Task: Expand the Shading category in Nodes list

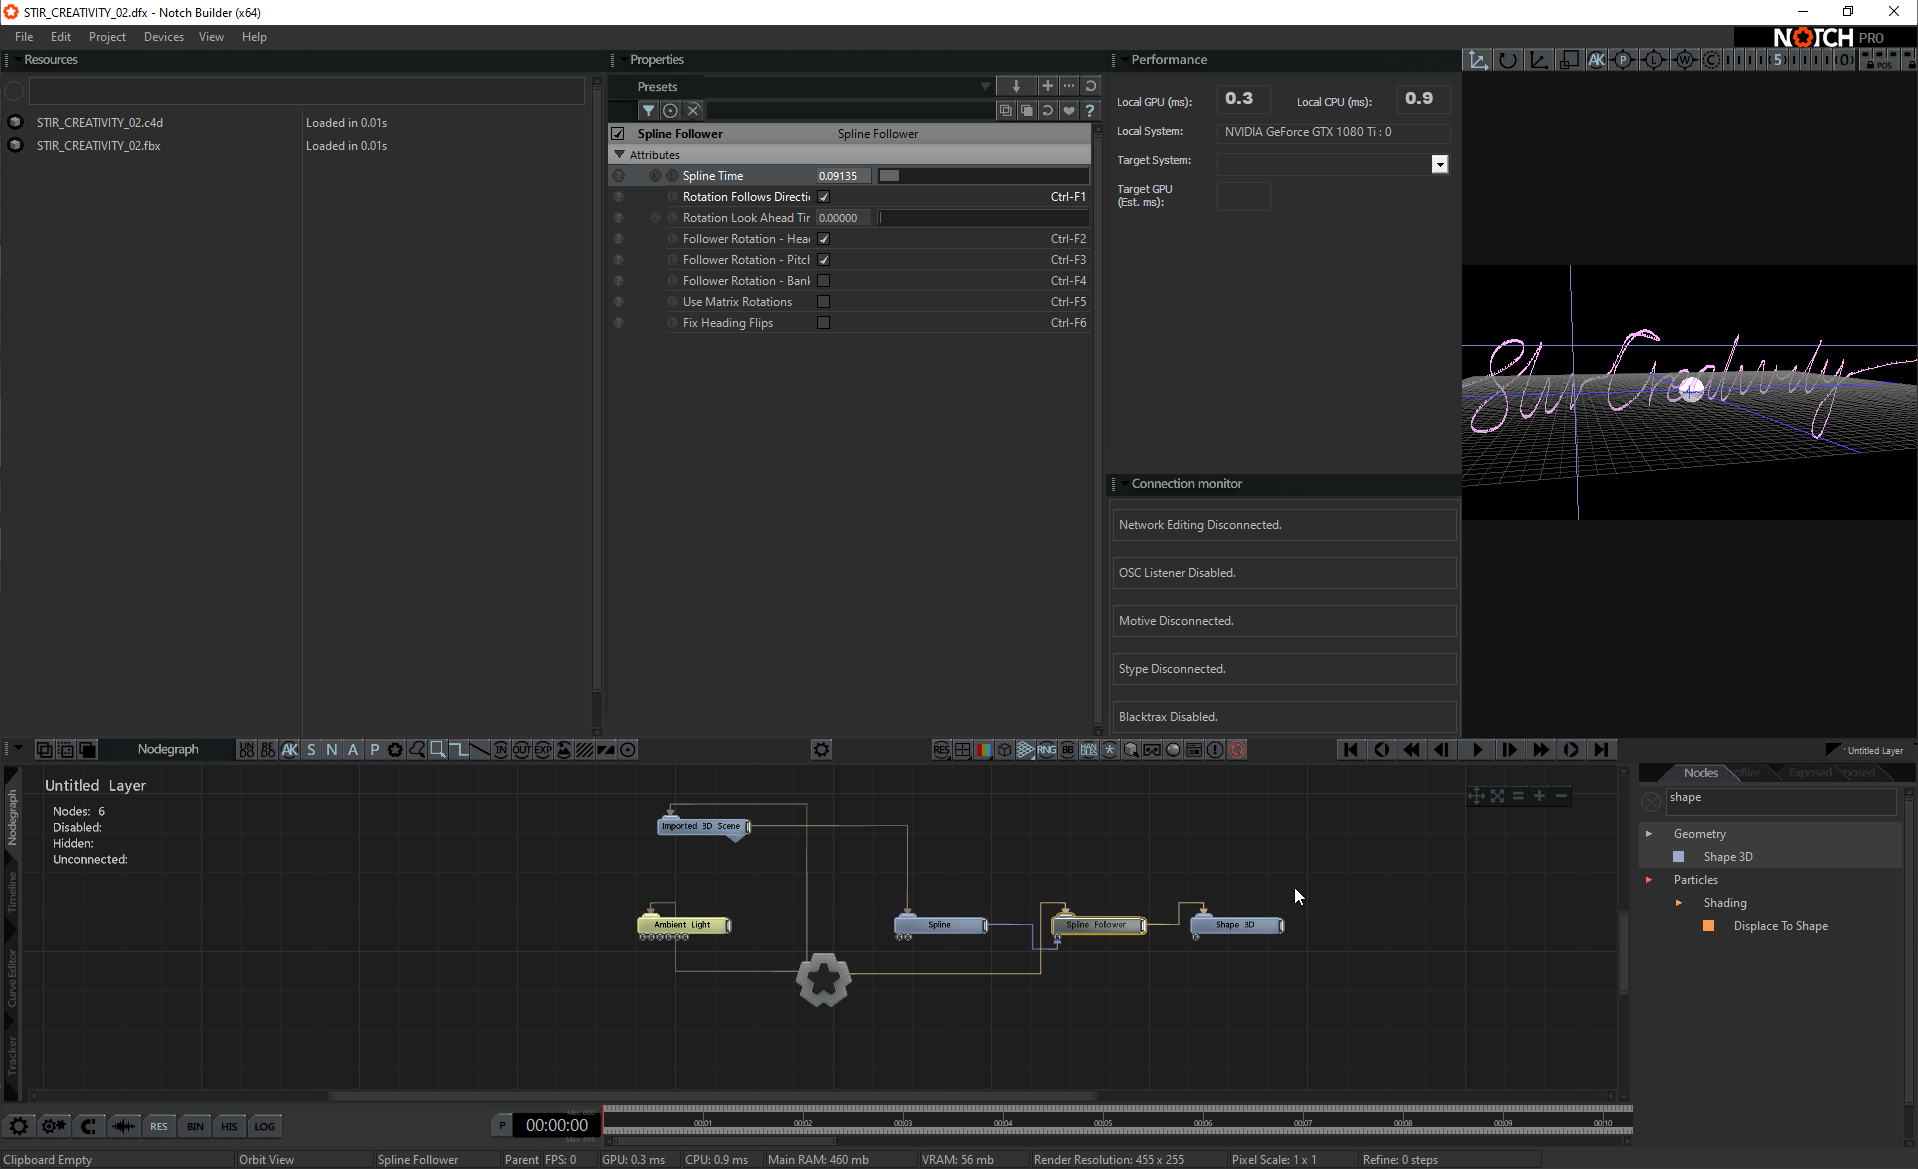Action: click(x=1679, y=903)
